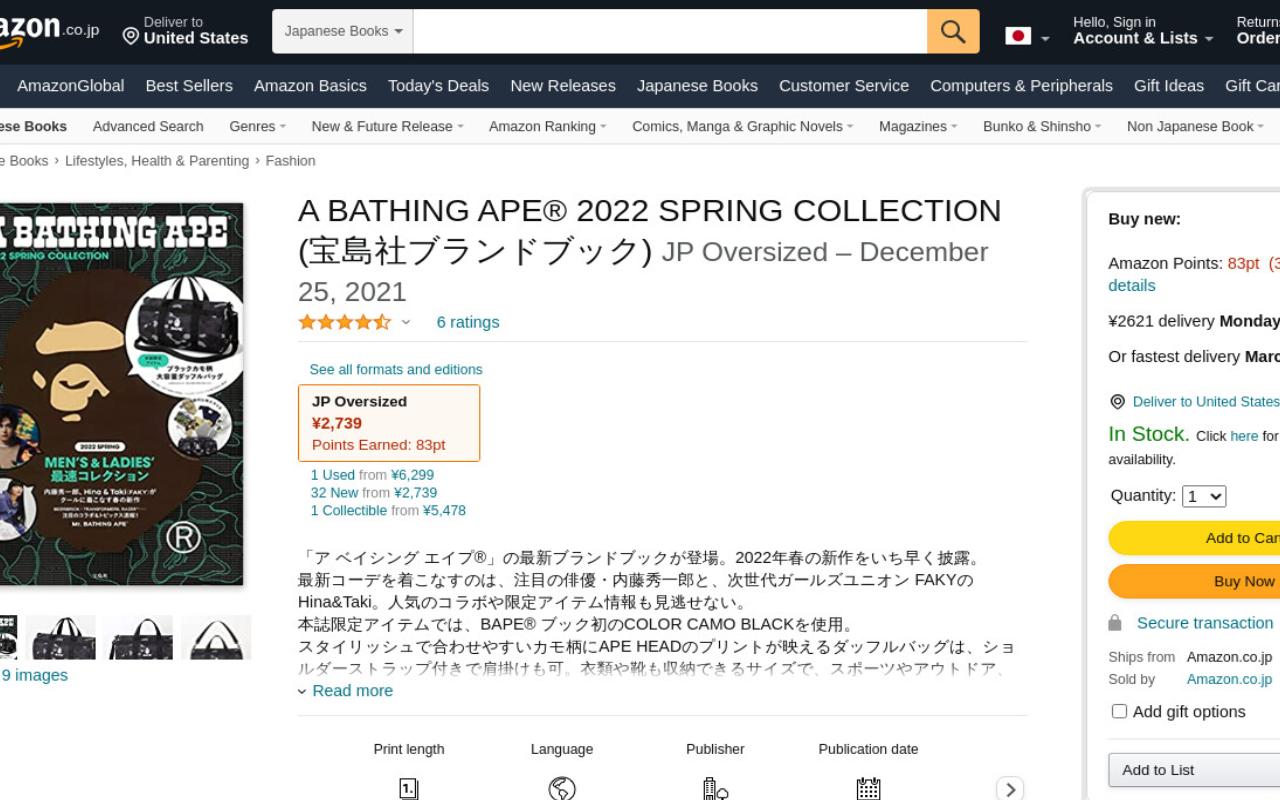This screenshot has width=1280, height=800.
Task: Click the Publication date calendar icon
Action: coord(868,789)
